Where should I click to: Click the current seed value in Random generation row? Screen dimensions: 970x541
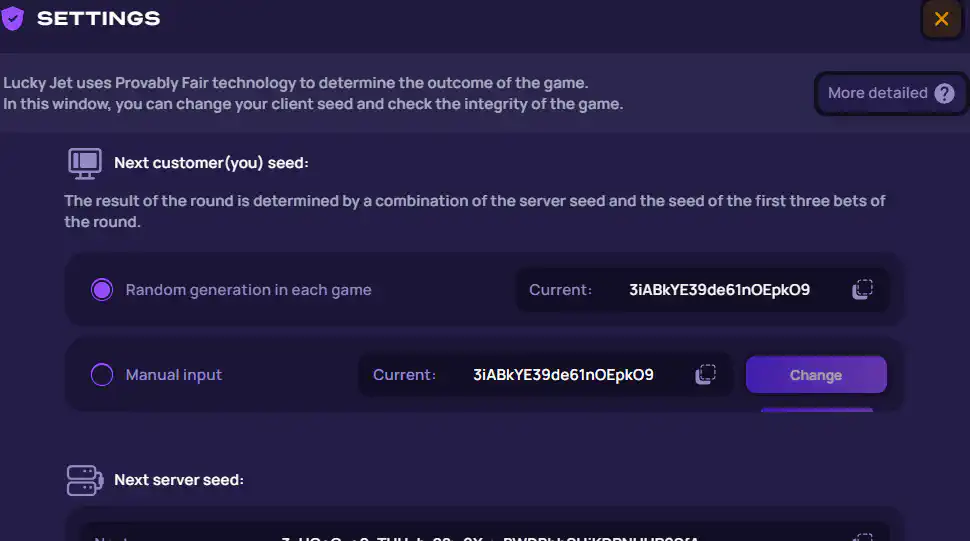click(719, 290)
